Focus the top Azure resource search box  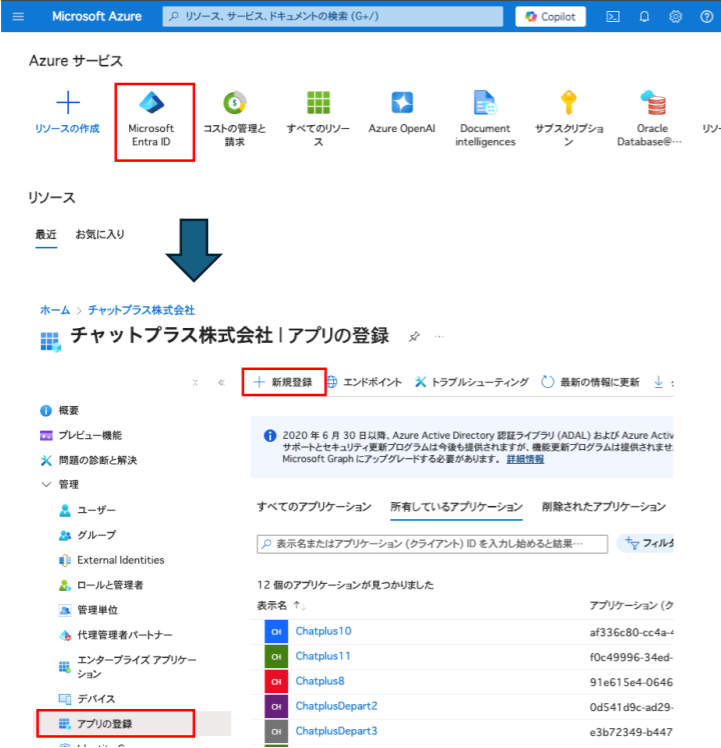333,17
